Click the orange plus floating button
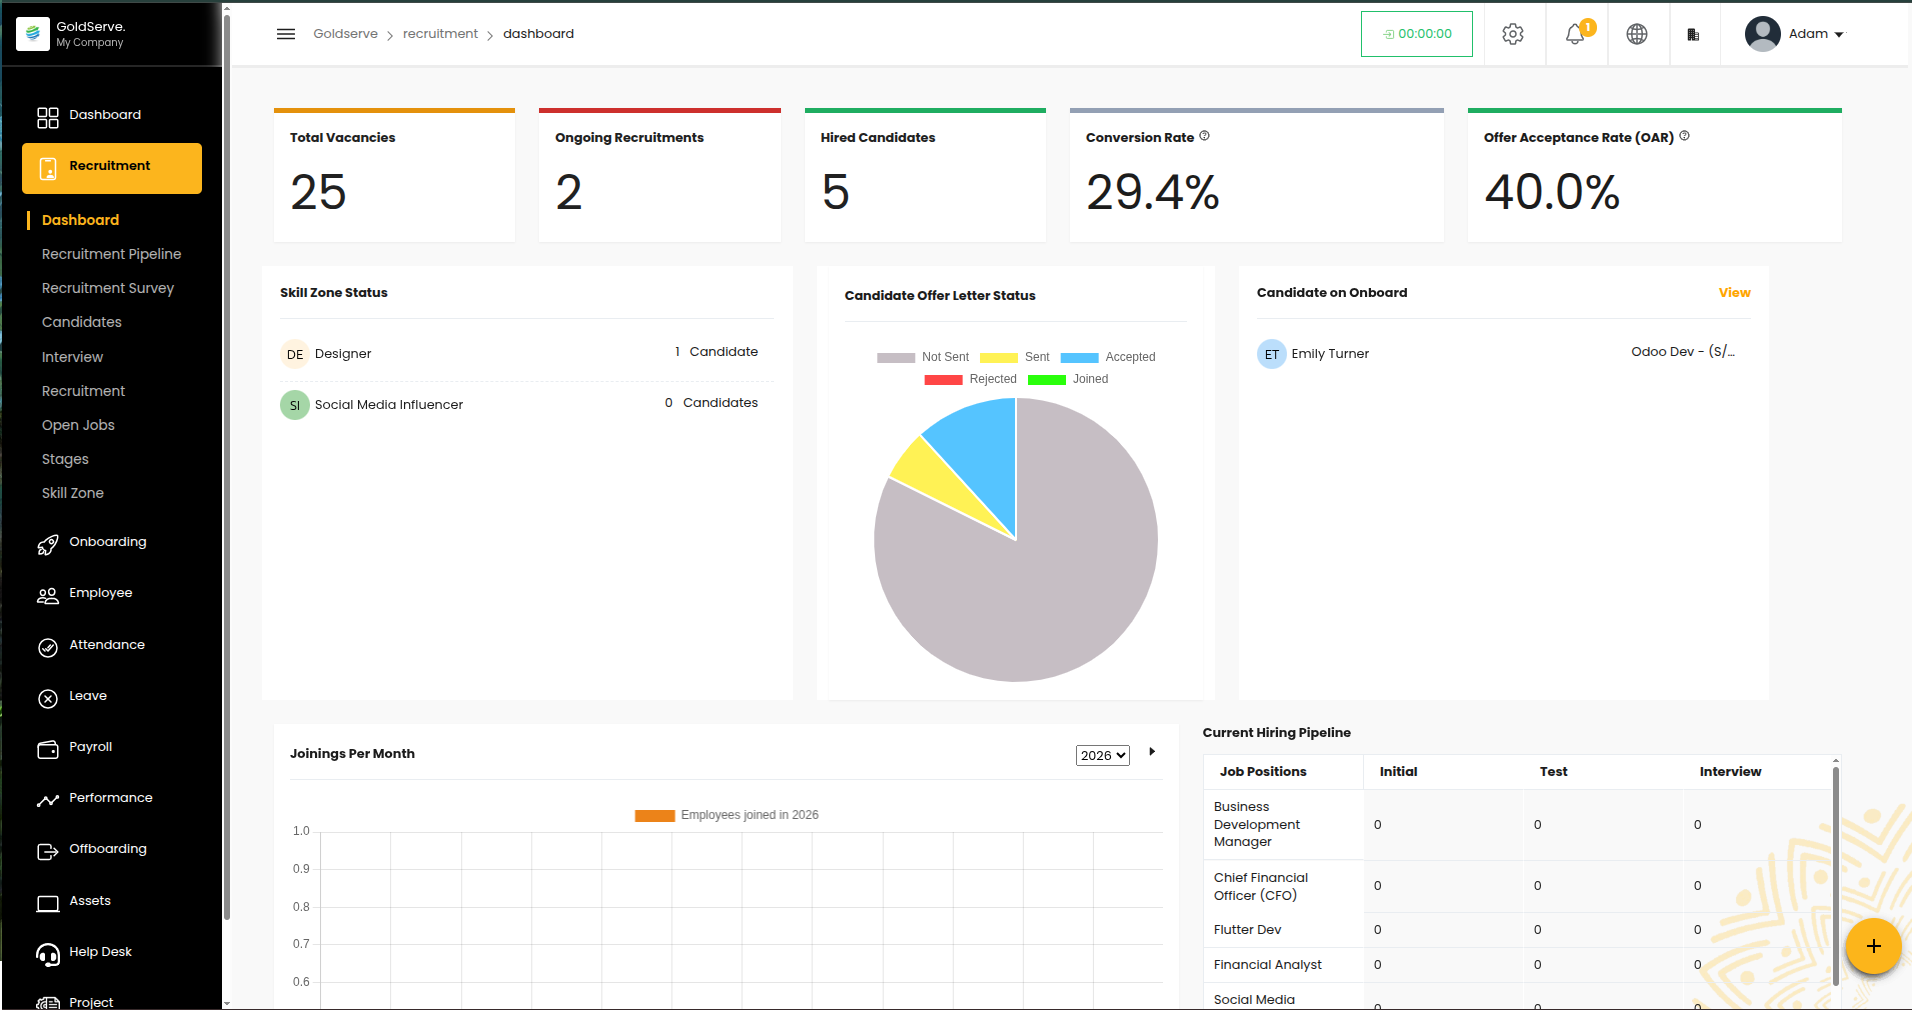The height and width of the screenshot is (1010, 1912). pos(1873,946)
